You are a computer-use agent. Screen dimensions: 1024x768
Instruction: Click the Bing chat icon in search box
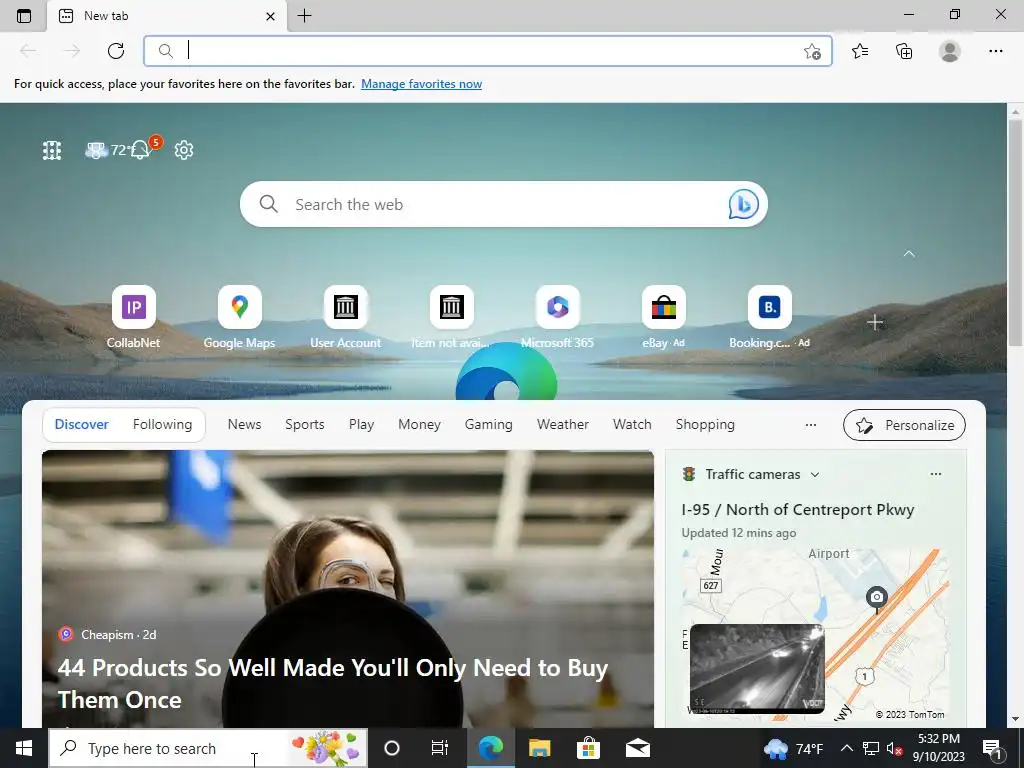pyautogui.click(x=743, y=204)
